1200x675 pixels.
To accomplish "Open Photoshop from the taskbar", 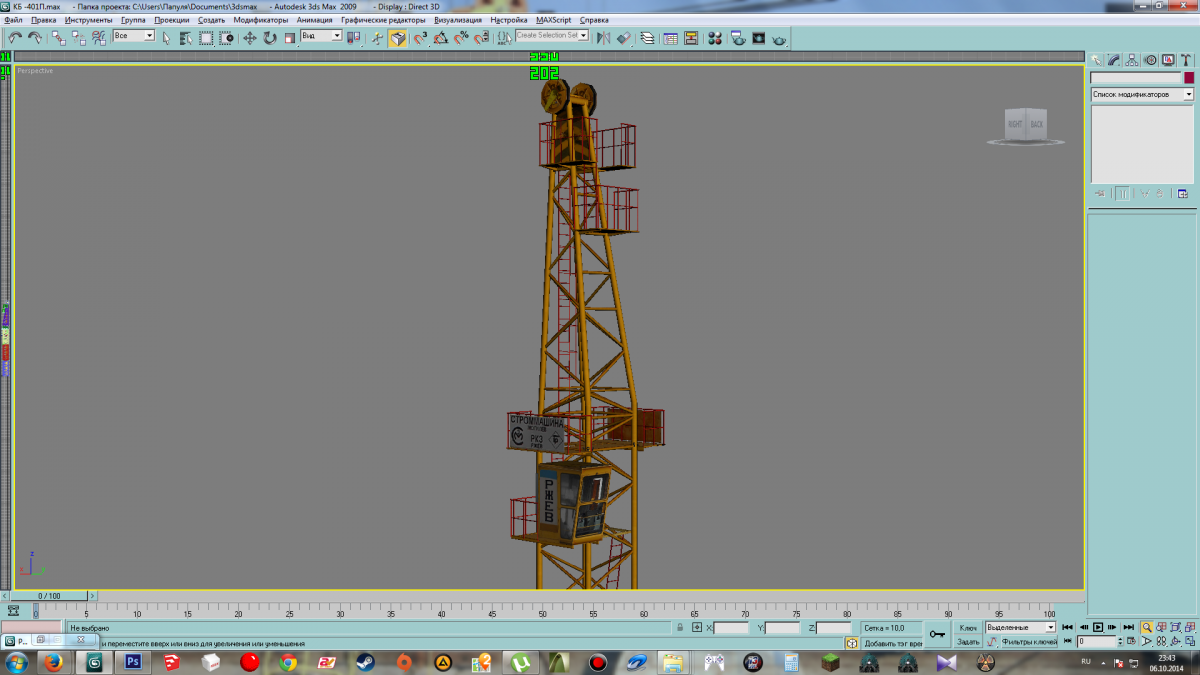I will point(132,662).
